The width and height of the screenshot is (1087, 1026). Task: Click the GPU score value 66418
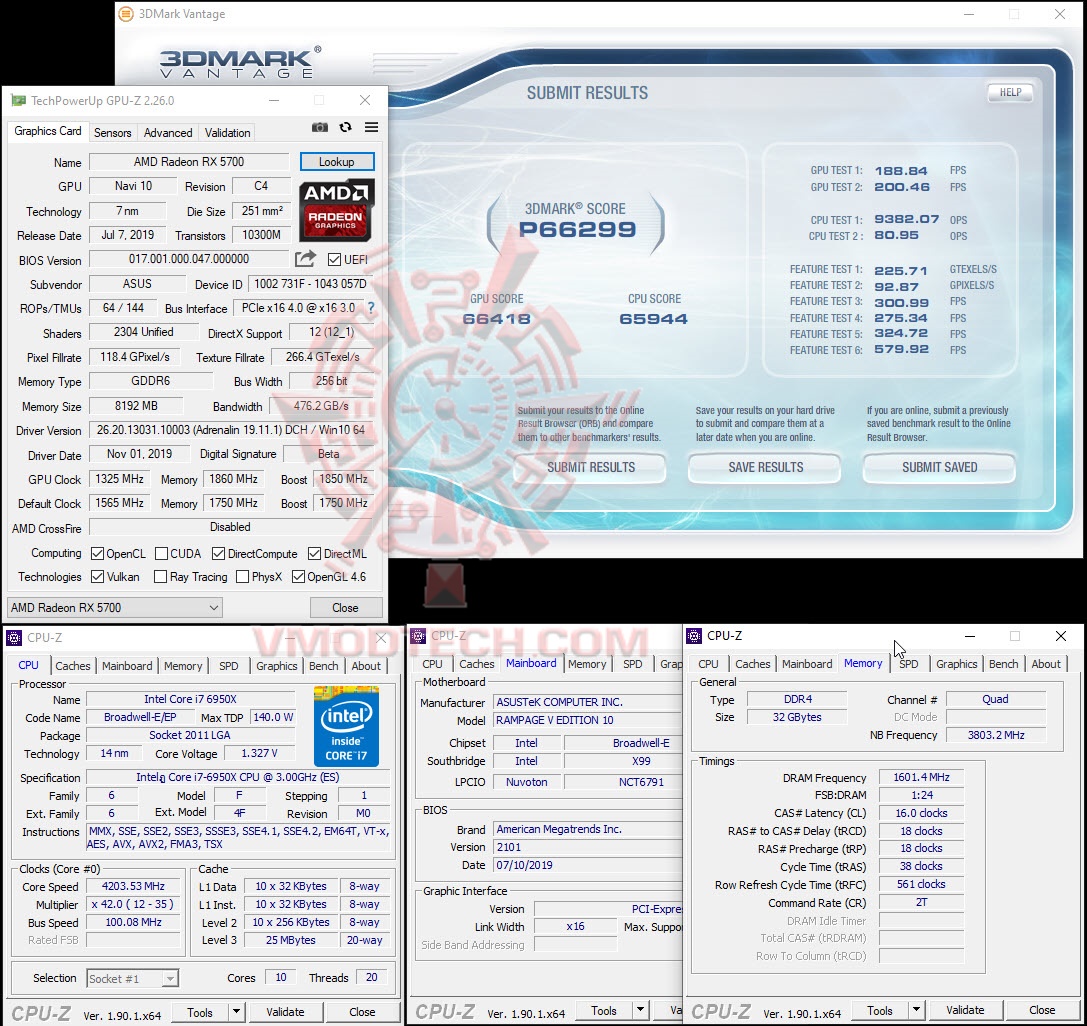pos(496,319)
